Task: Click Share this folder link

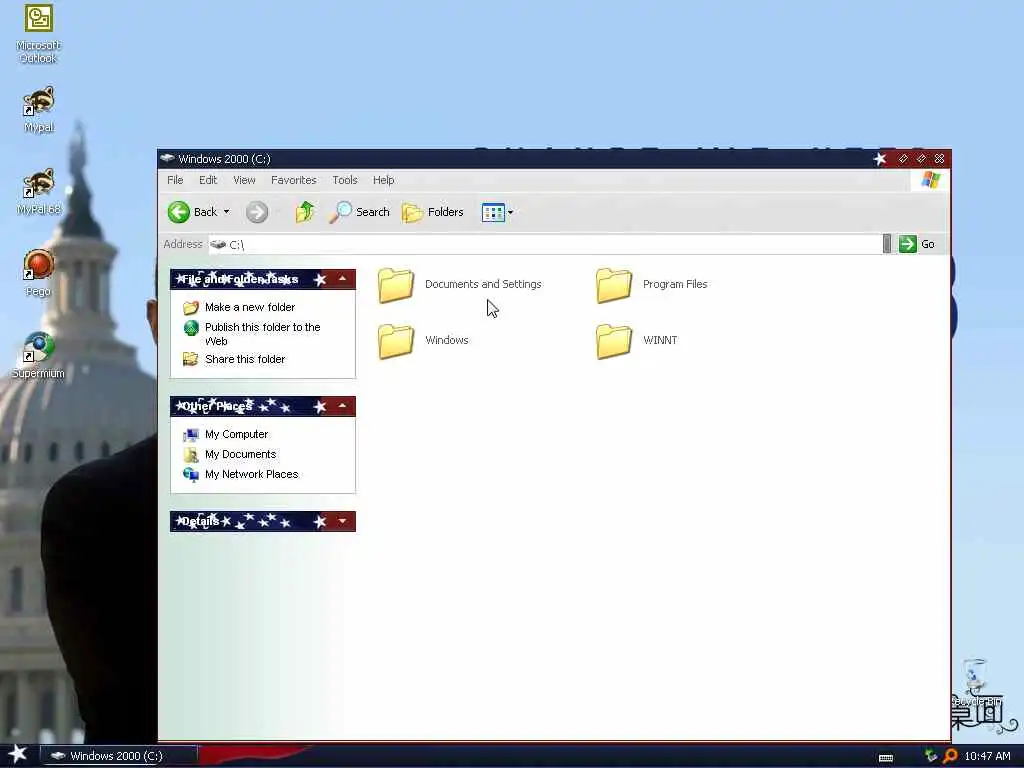Action: [x=245, y=359]
